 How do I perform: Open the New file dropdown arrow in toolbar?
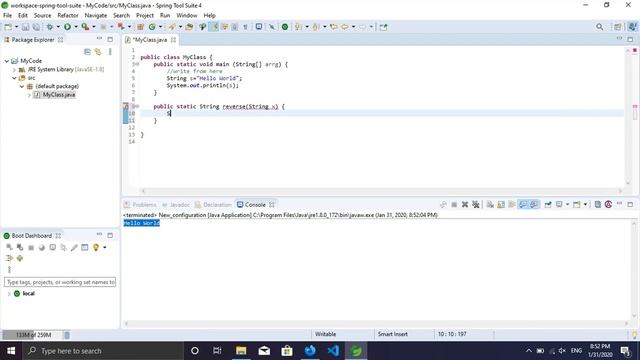[16, 27]
